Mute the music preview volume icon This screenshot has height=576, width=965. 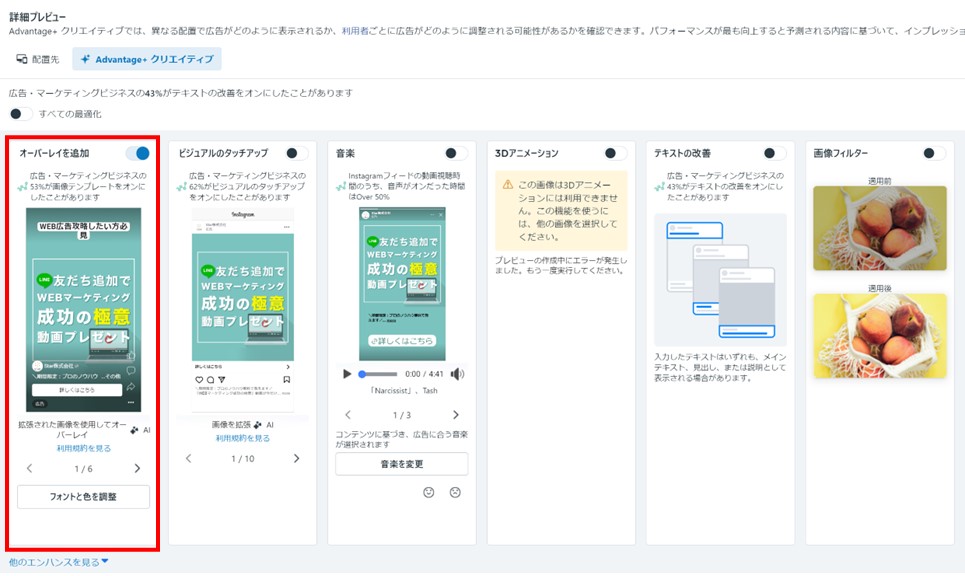(x=457, y=374)
